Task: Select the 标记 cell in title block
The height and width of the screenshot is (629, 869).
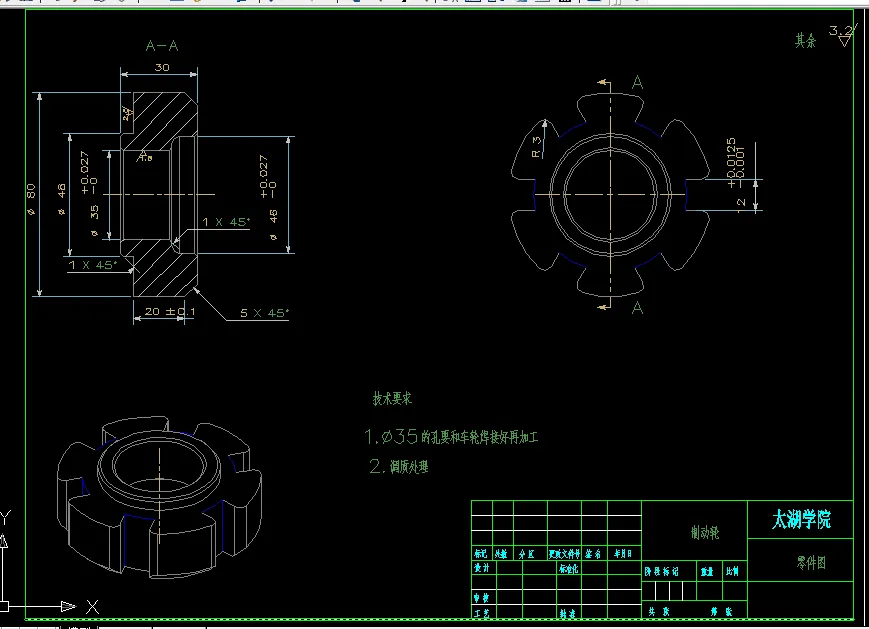Action: click(x=480, y=554)
